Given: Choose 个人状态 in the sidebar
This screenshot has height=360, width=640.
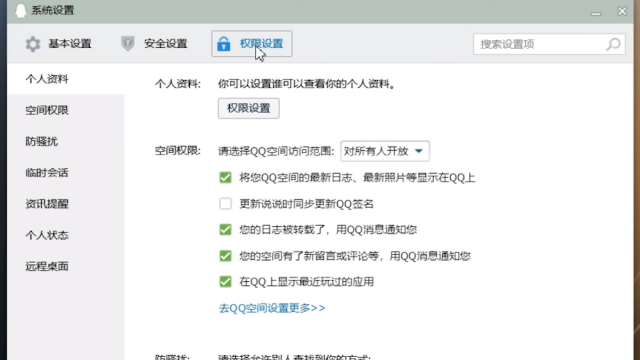Looking at the screenshot, I should pos(65,235).
